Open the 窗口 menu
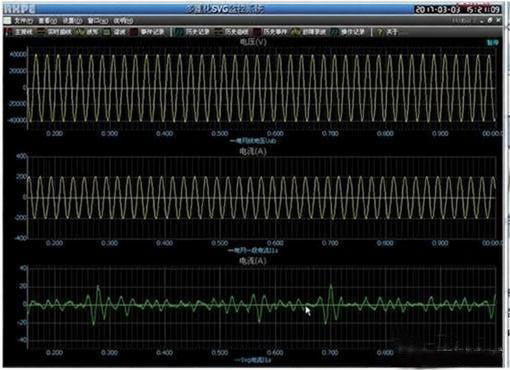 [x=98, y=21]
